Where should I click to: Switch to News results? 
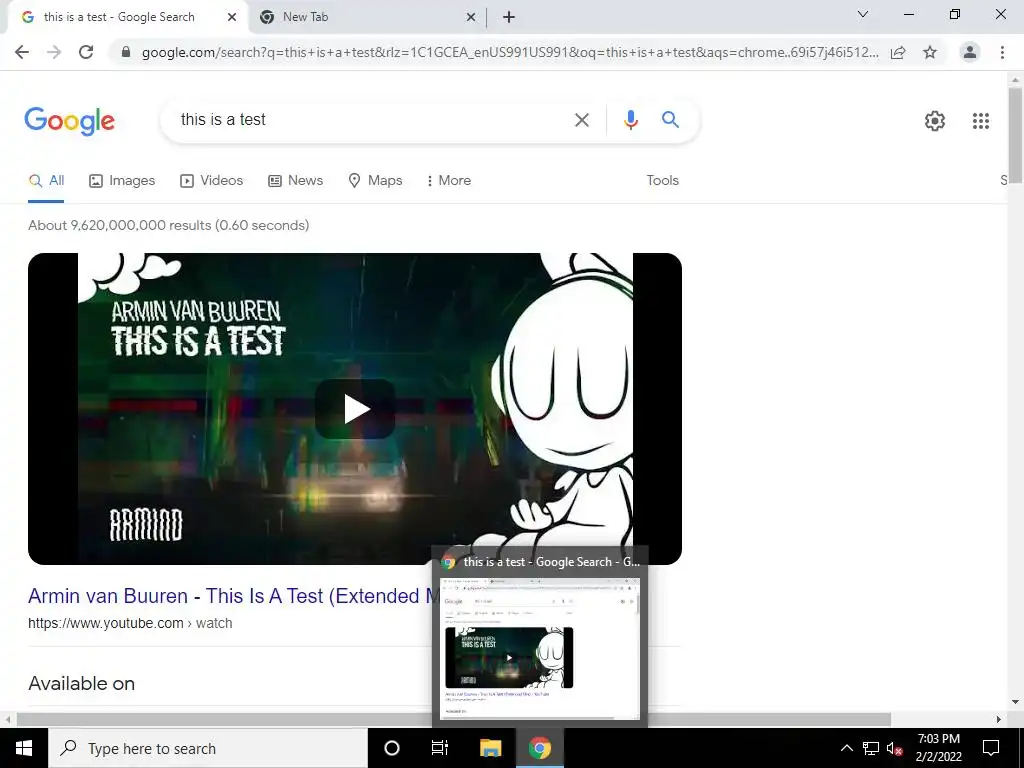pyautogui.click(x=296, y=181)
